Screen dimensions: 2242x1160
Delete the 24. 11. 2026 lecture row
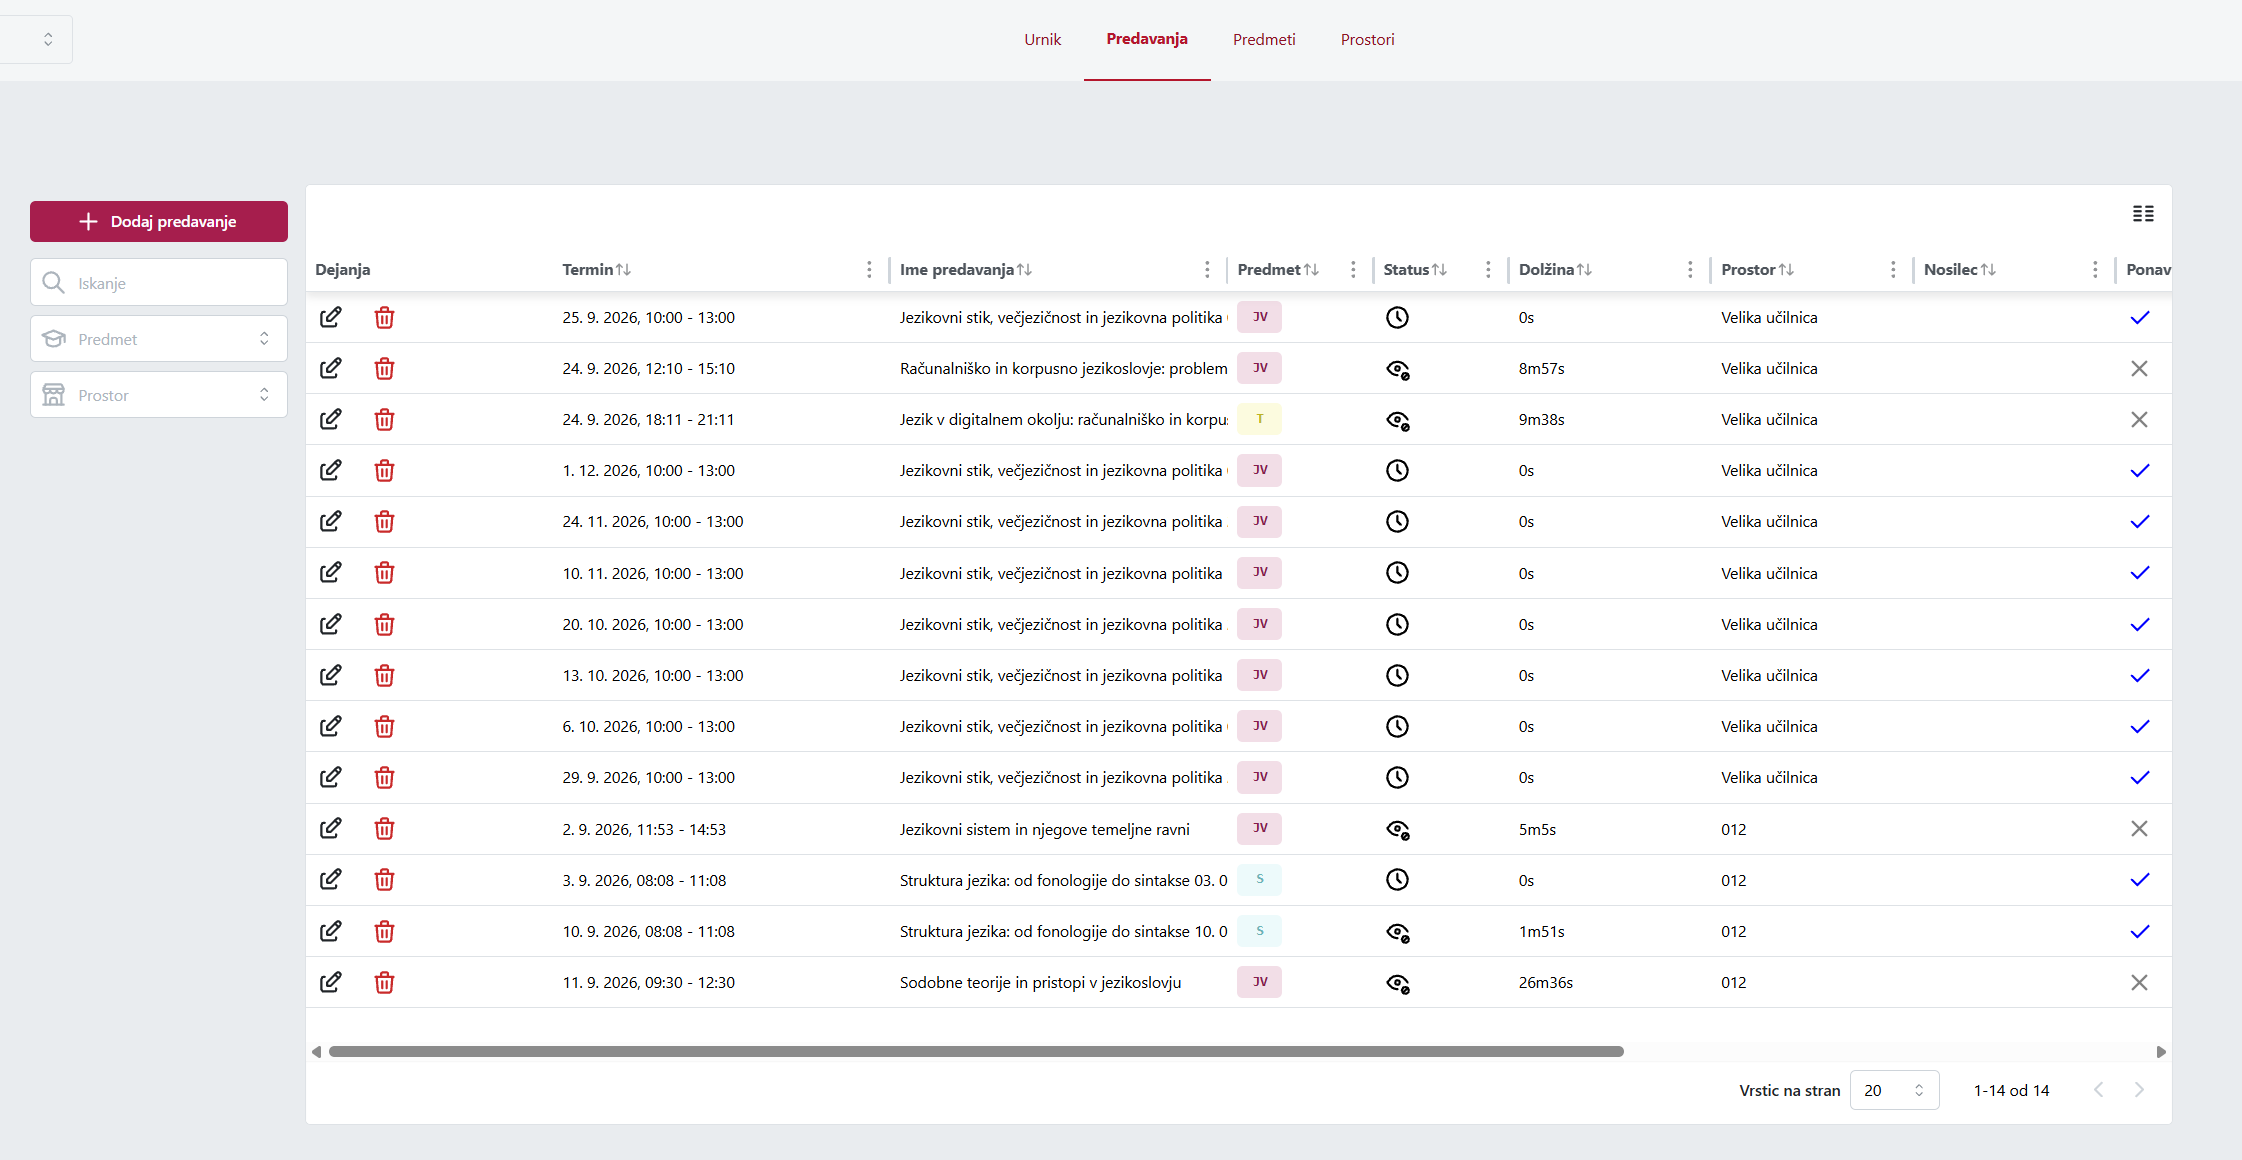click(x=384, y=521)
